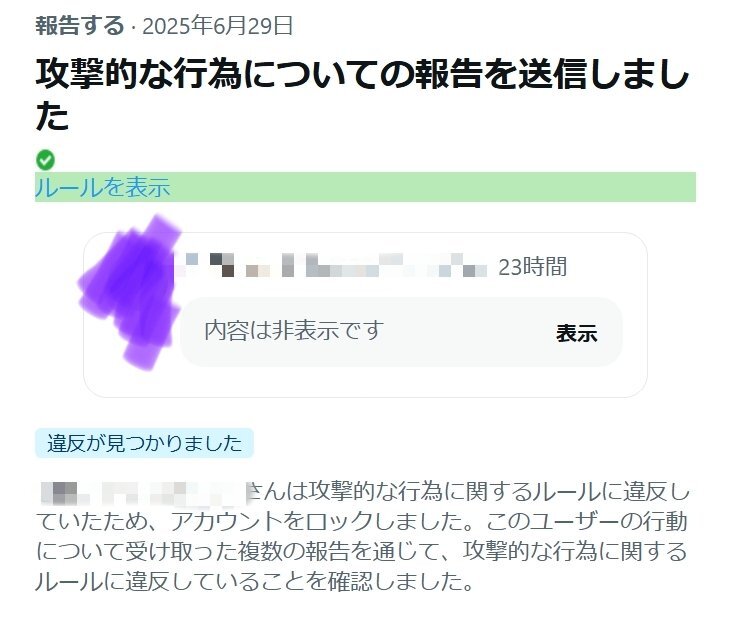733x626 pixels.
Task: Click the blurred username before さんは
Action: [144, 493]
